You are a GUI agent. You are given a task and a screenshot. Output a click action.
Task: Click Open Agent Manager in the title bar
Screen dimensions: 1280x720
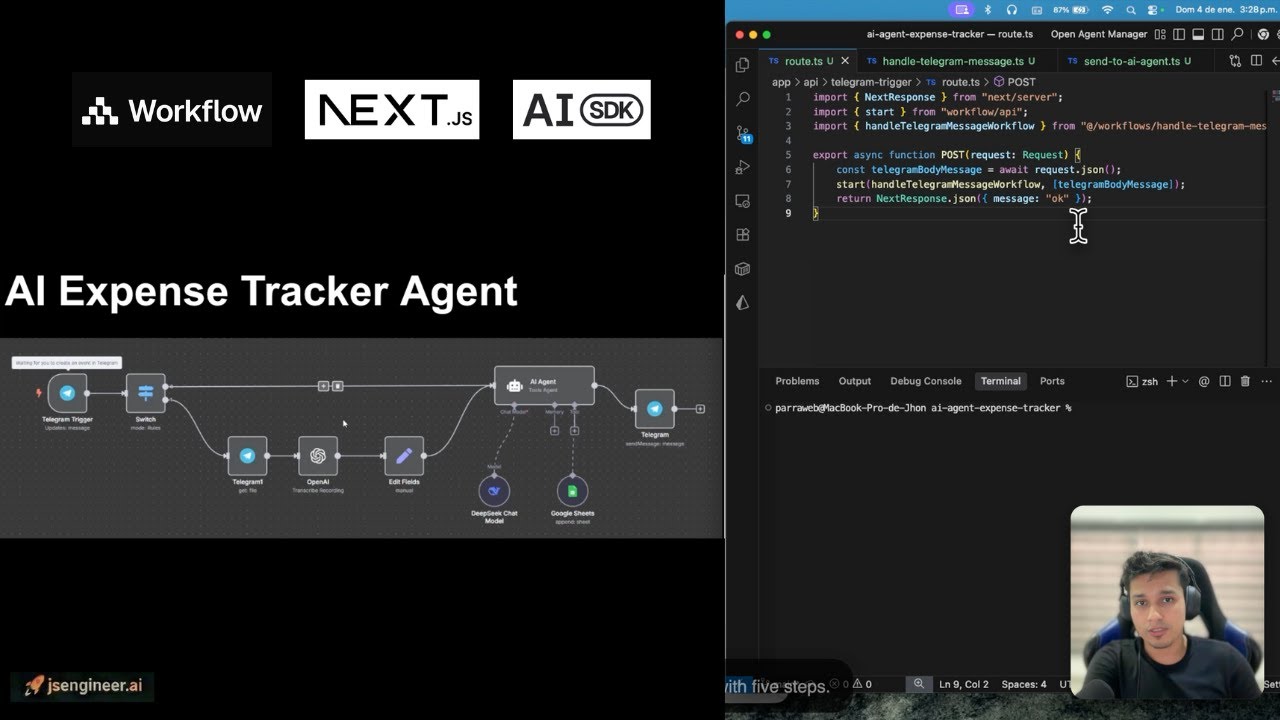coord(1098,34)
